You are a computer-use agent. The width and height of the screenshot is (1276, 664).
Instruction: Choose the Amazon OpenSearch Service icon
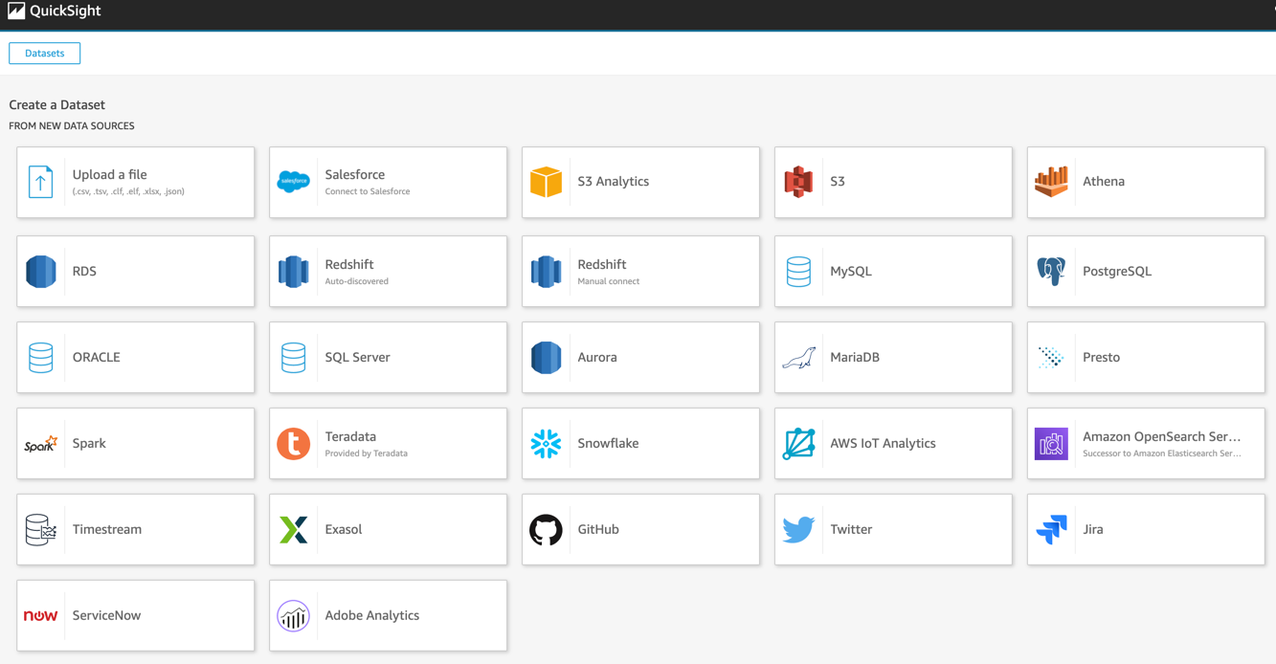[x=1051, y=444]
